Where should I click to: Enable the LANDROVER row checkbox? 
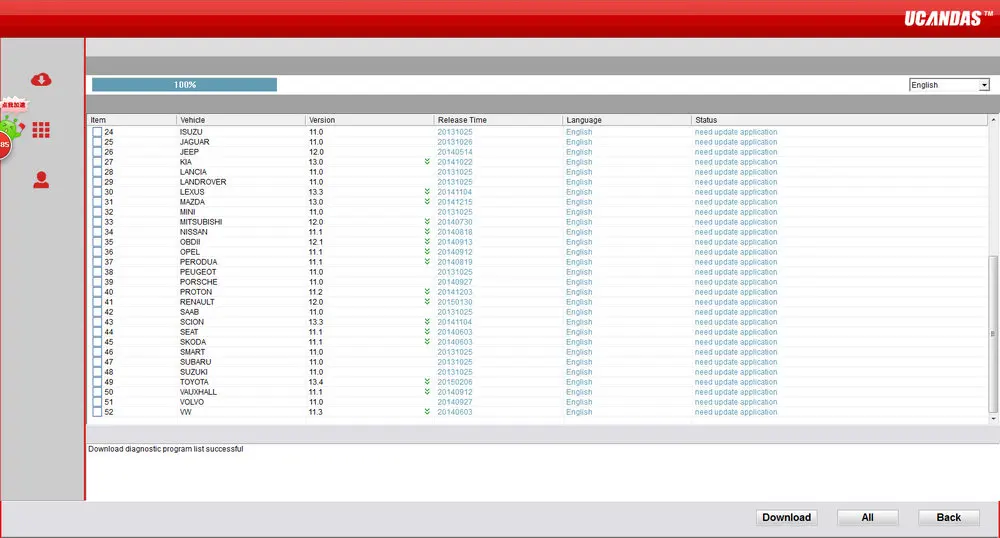tap(97, 182)
